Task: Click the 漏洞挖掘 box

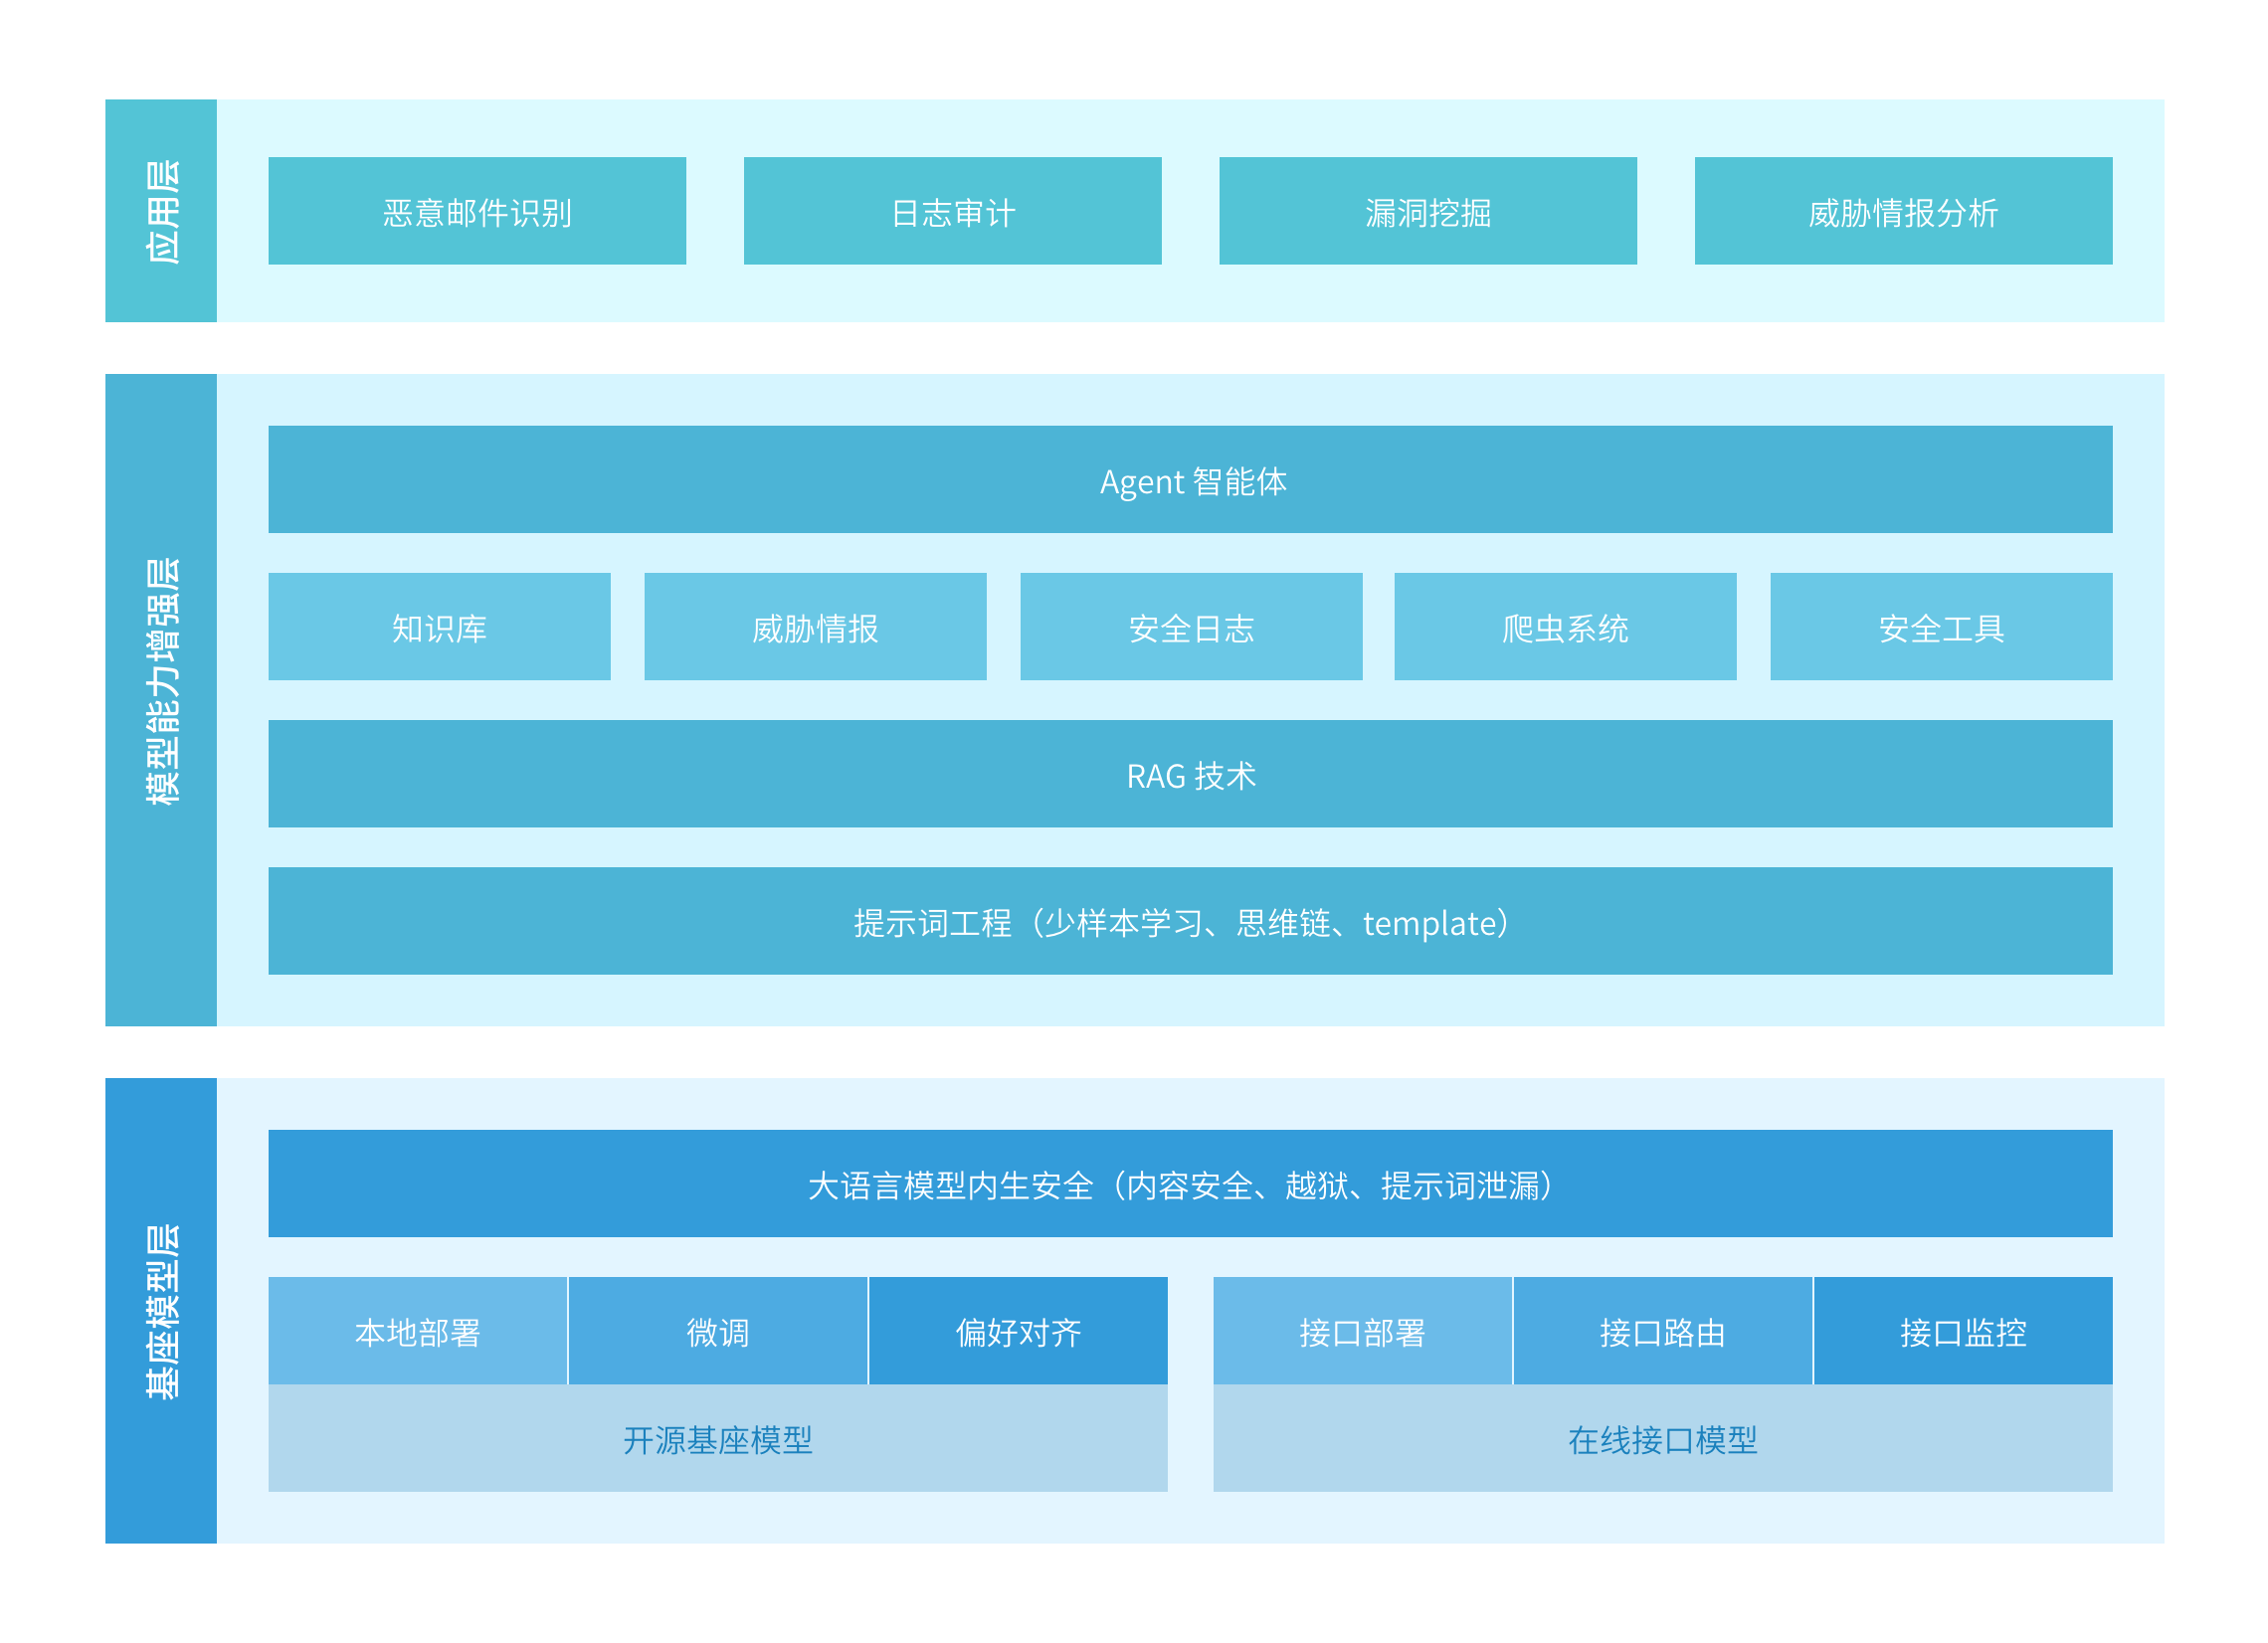Action: tap(1427, 211)
